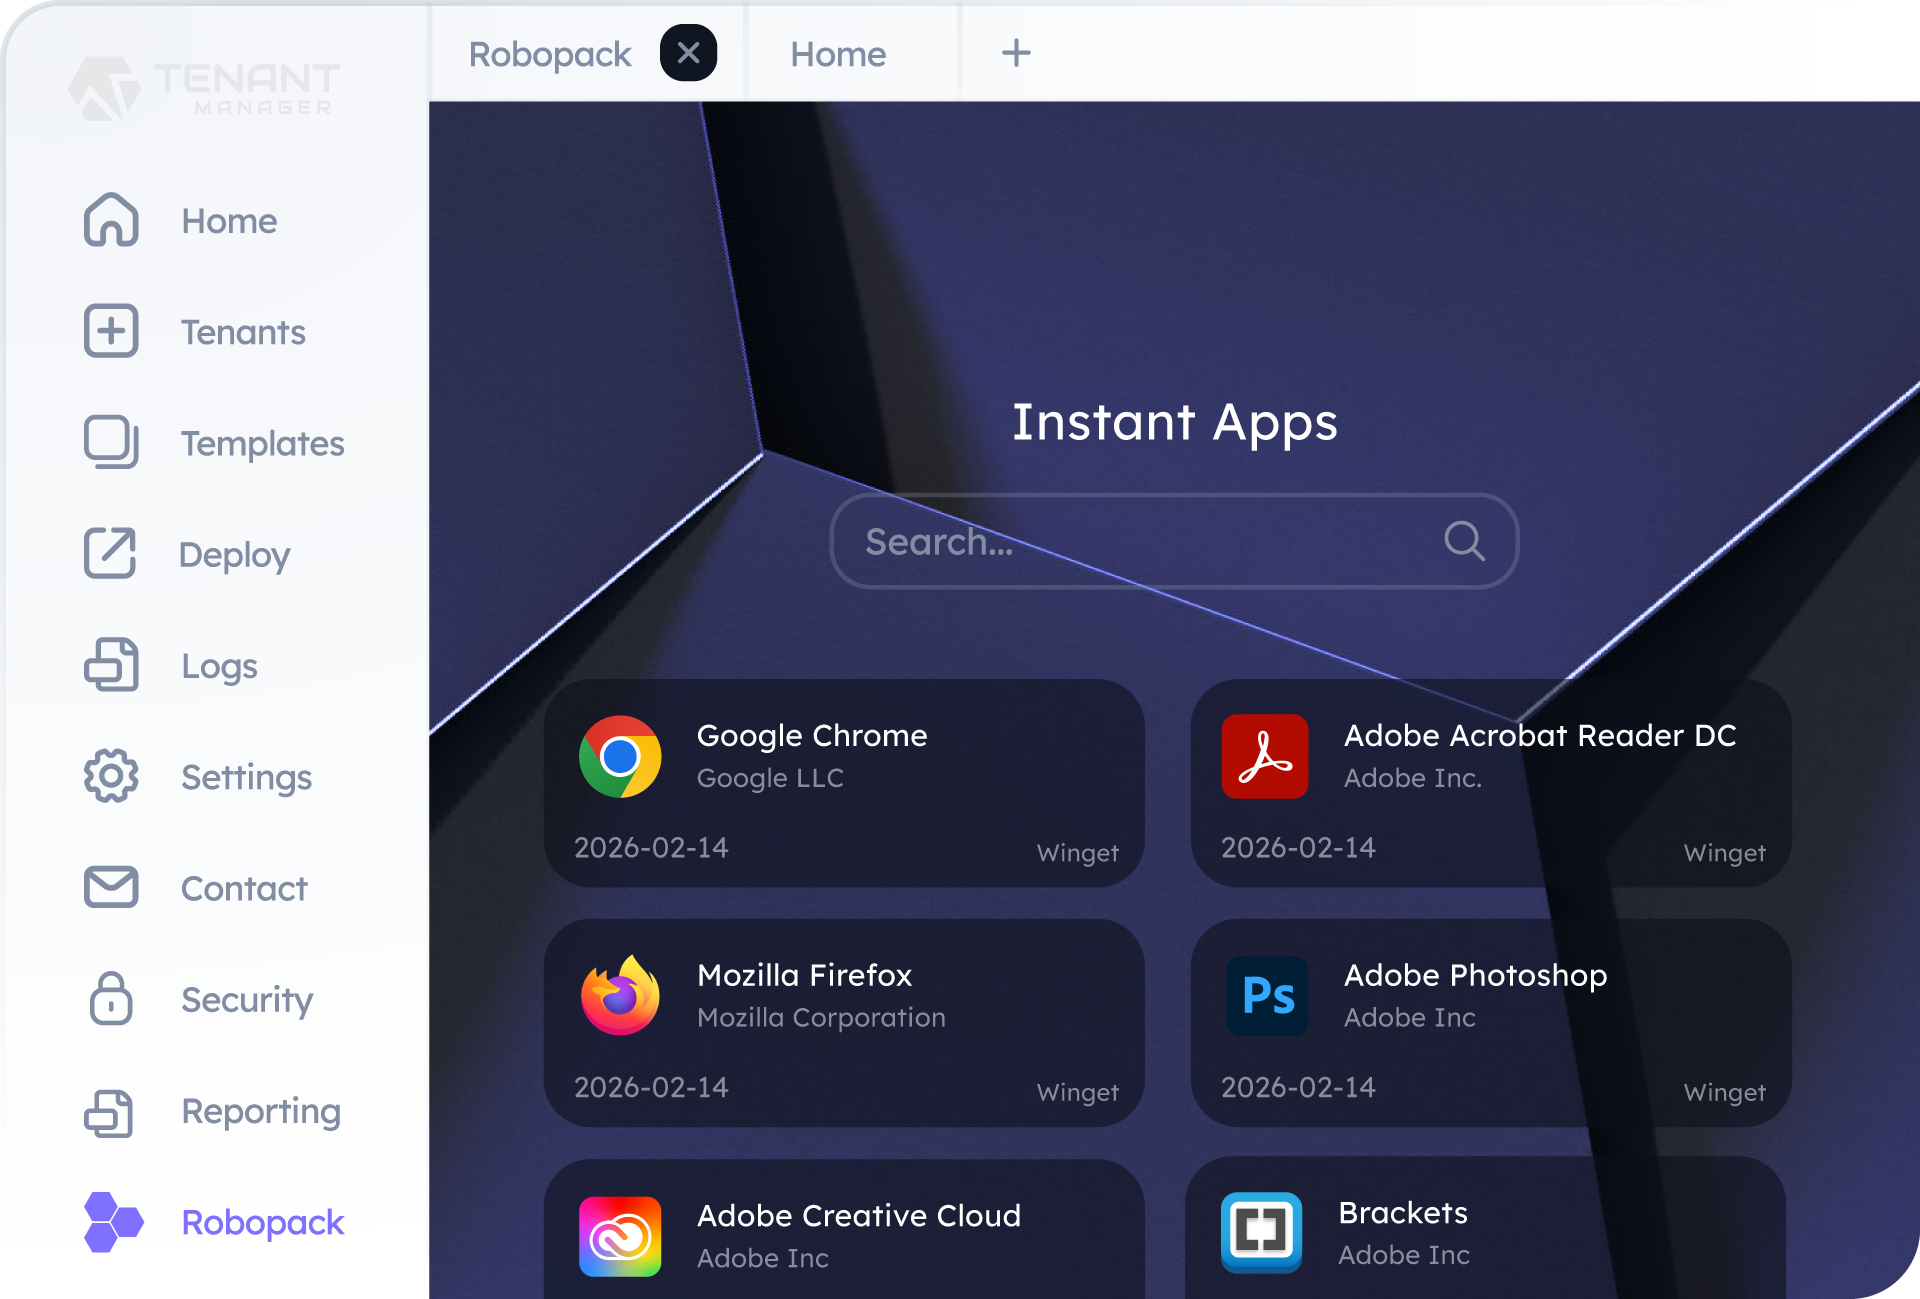Screen dimensions: 1920x1299
Task: Switch to the Home tab
Action: coord(838,54)
